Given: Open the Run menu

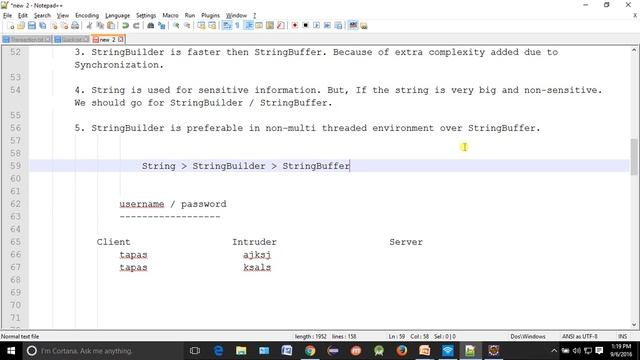Looking at the screenshot, I should [190, 16].
